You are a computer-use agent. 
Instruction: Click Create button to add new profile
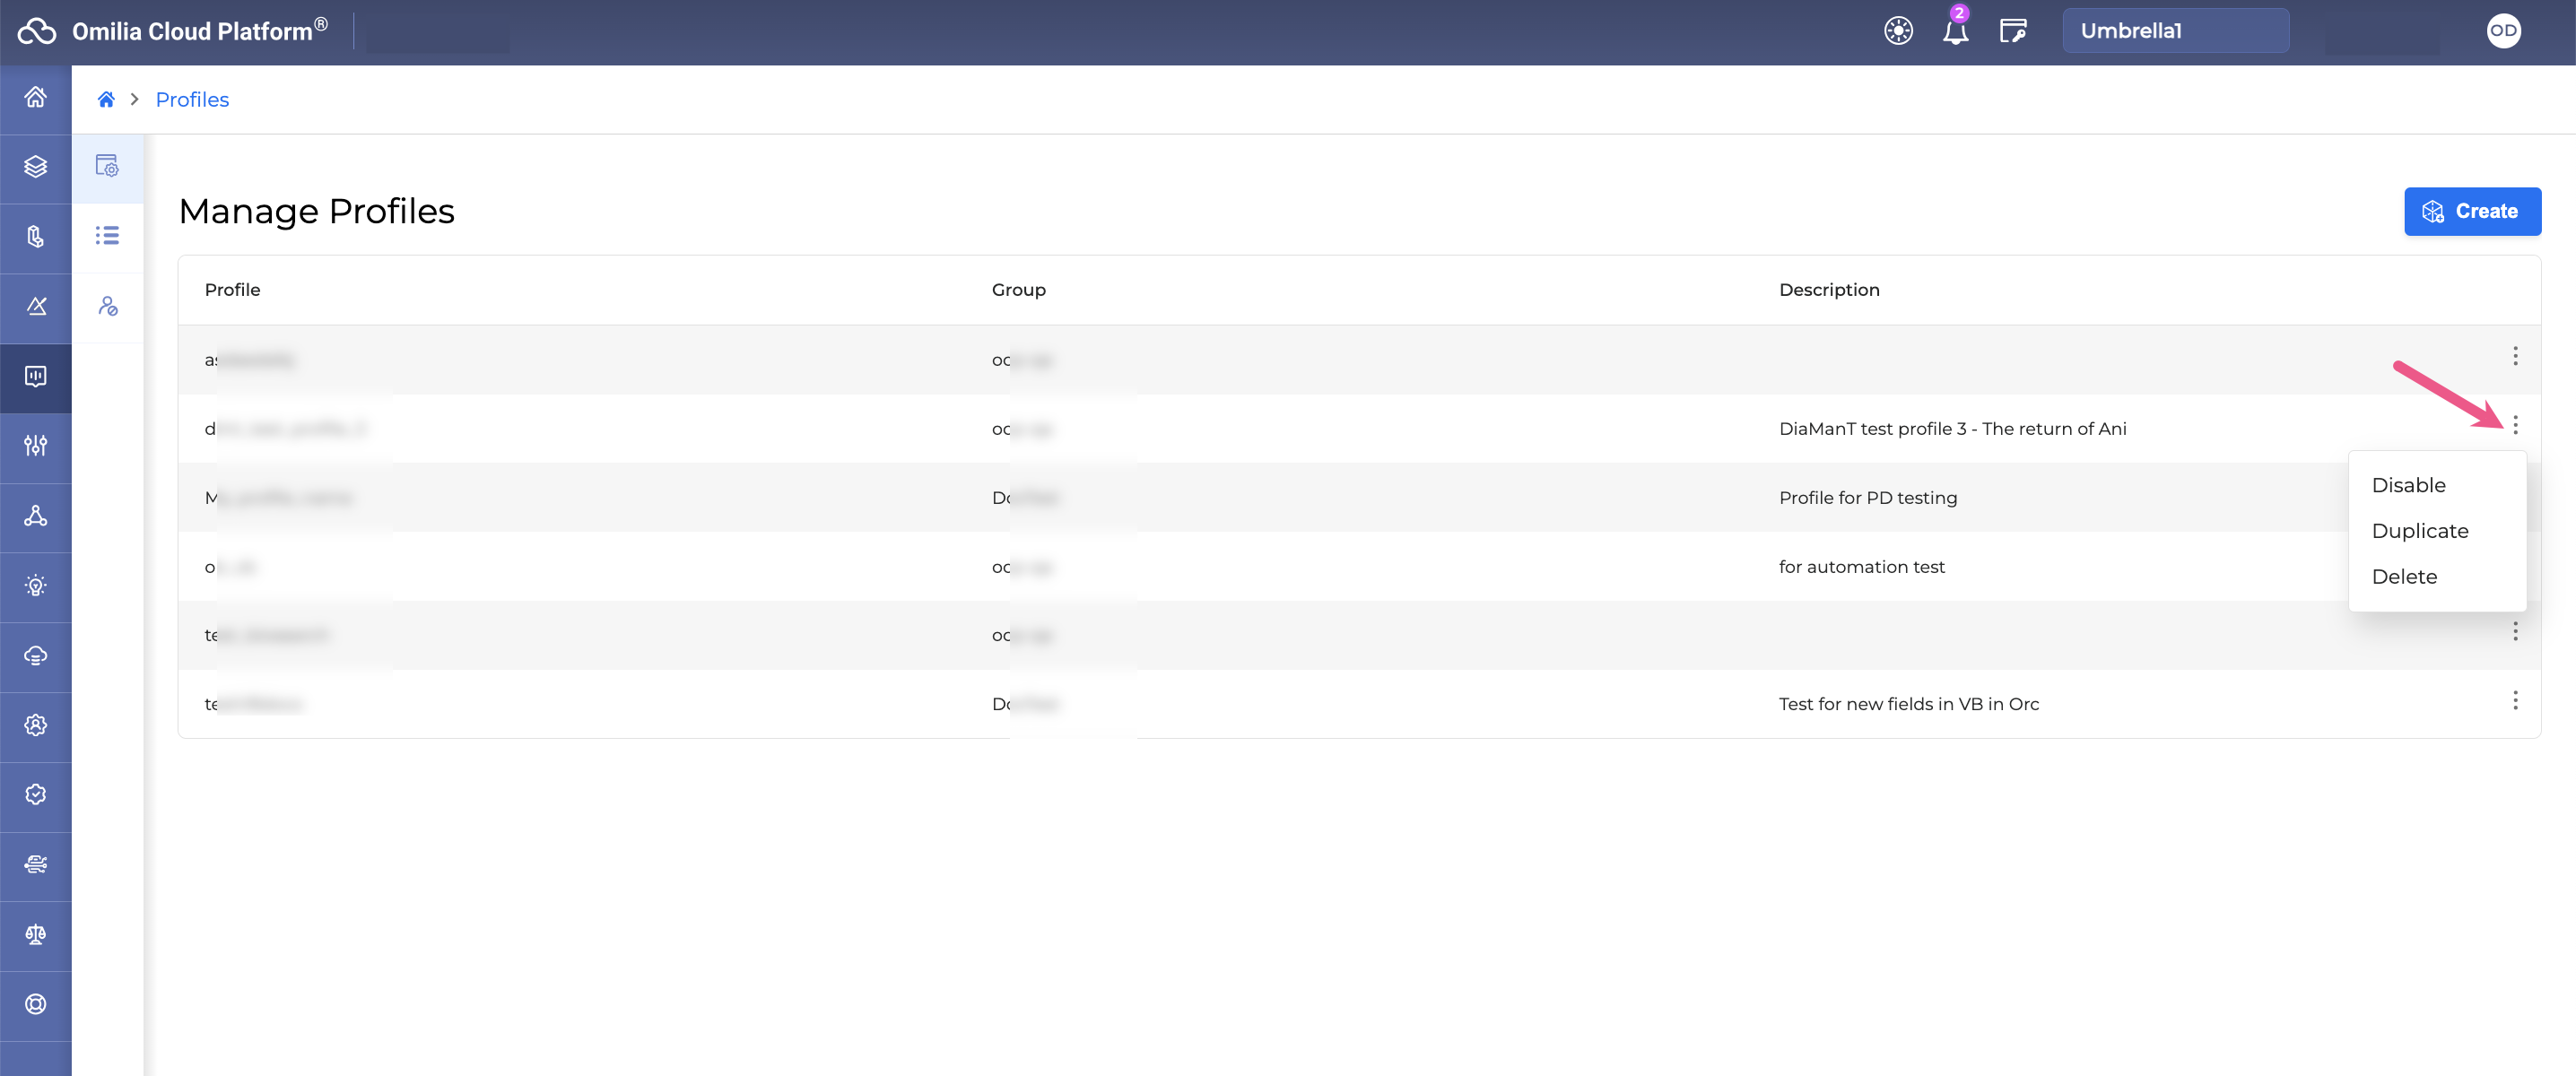(2471, 211)
